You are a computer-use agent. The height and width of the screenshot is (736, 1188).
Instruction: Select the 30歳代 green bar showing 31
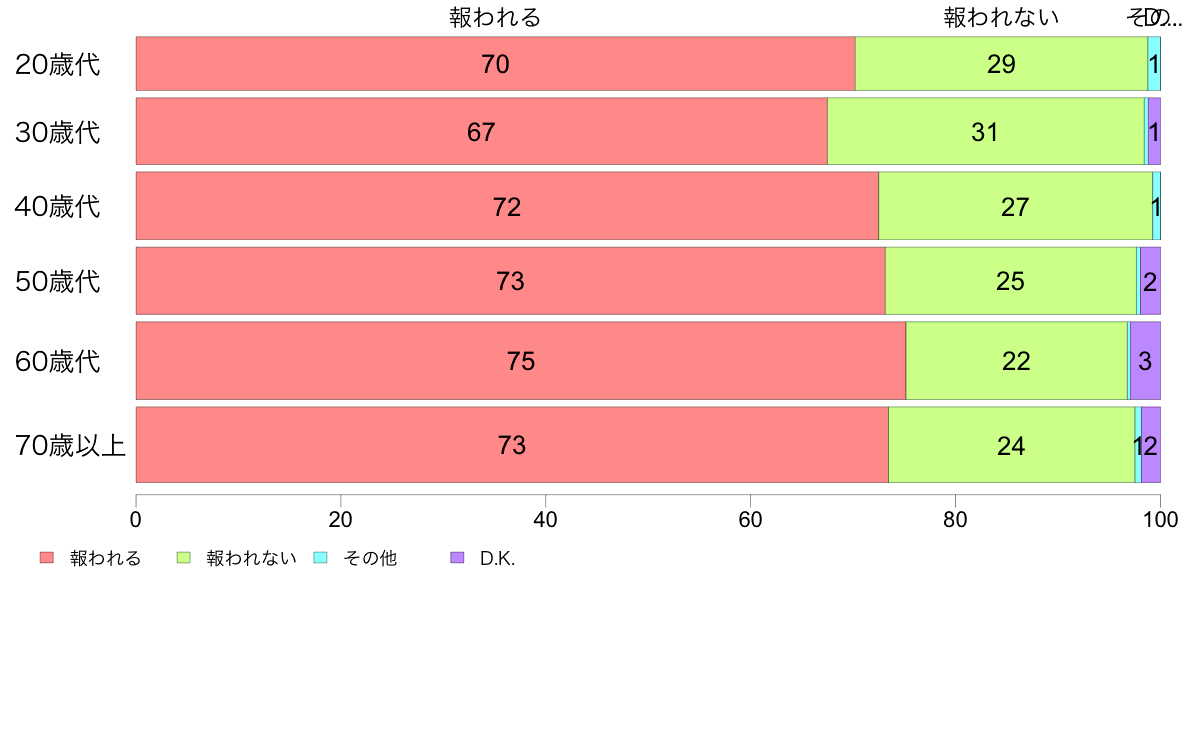pos(986,131)
